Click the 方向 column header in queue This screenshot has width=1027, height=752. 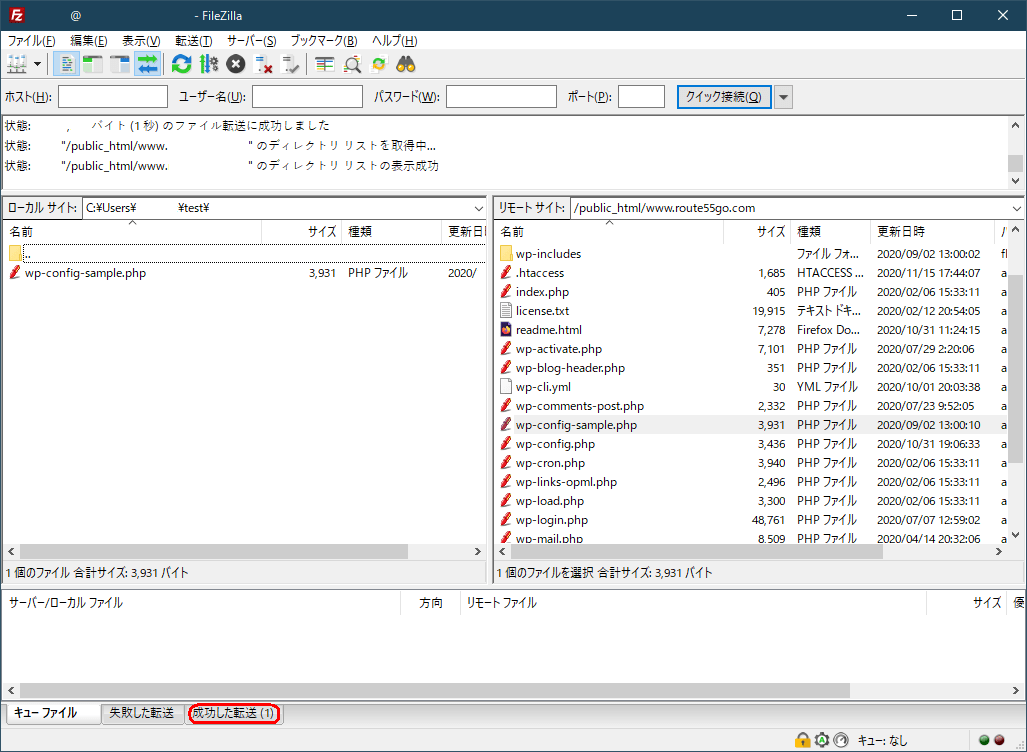pos(430,603)
